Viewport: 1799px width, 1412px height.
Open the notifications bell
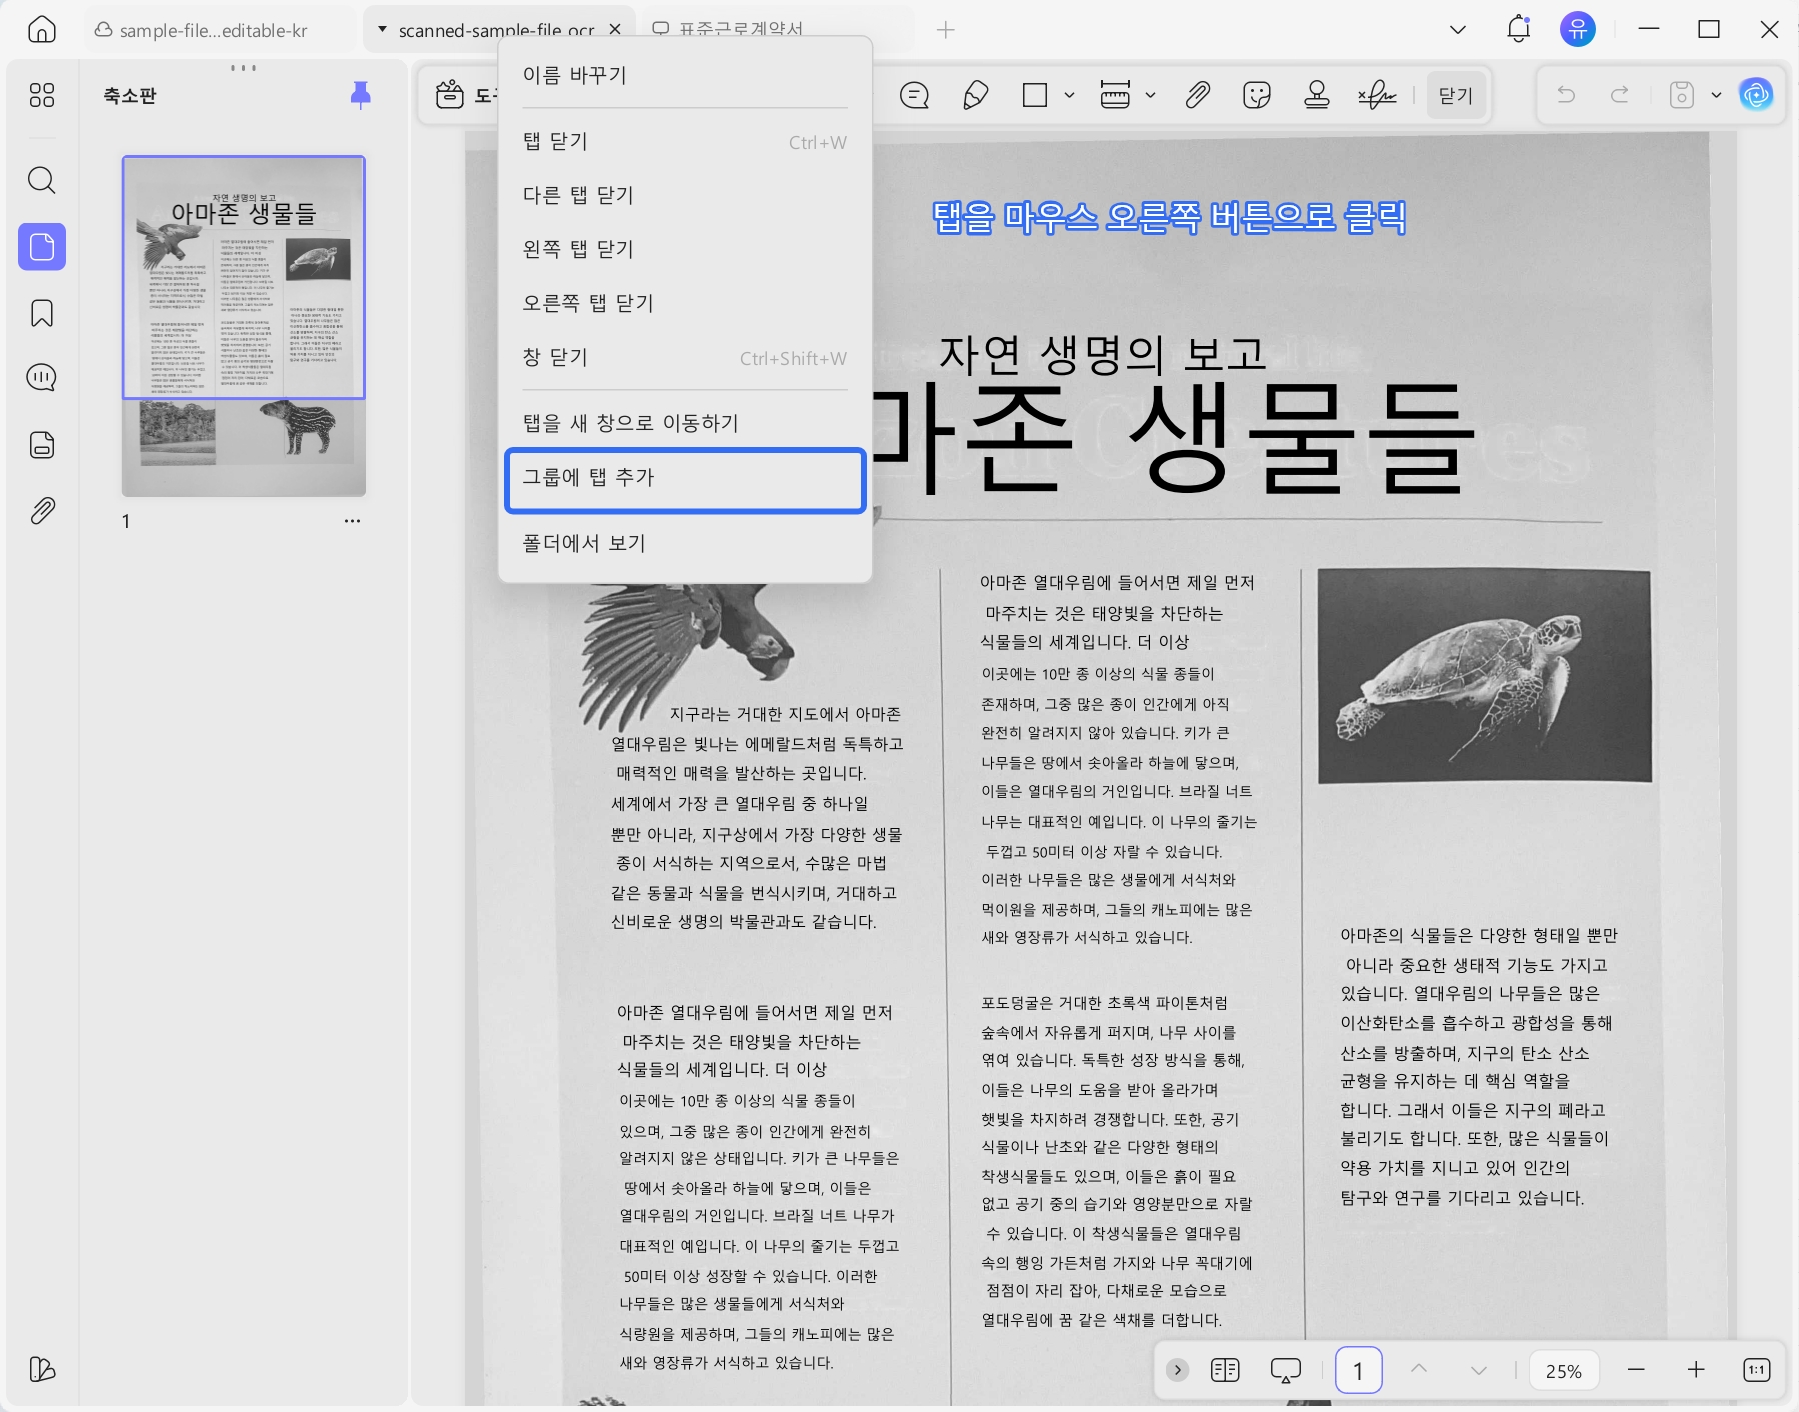pos(1518,30)
